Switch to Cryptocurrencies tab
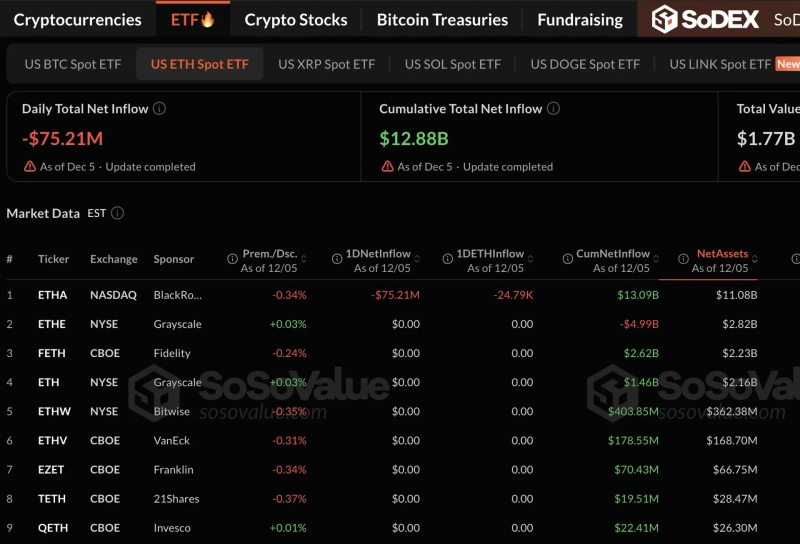 pos(77,19)
